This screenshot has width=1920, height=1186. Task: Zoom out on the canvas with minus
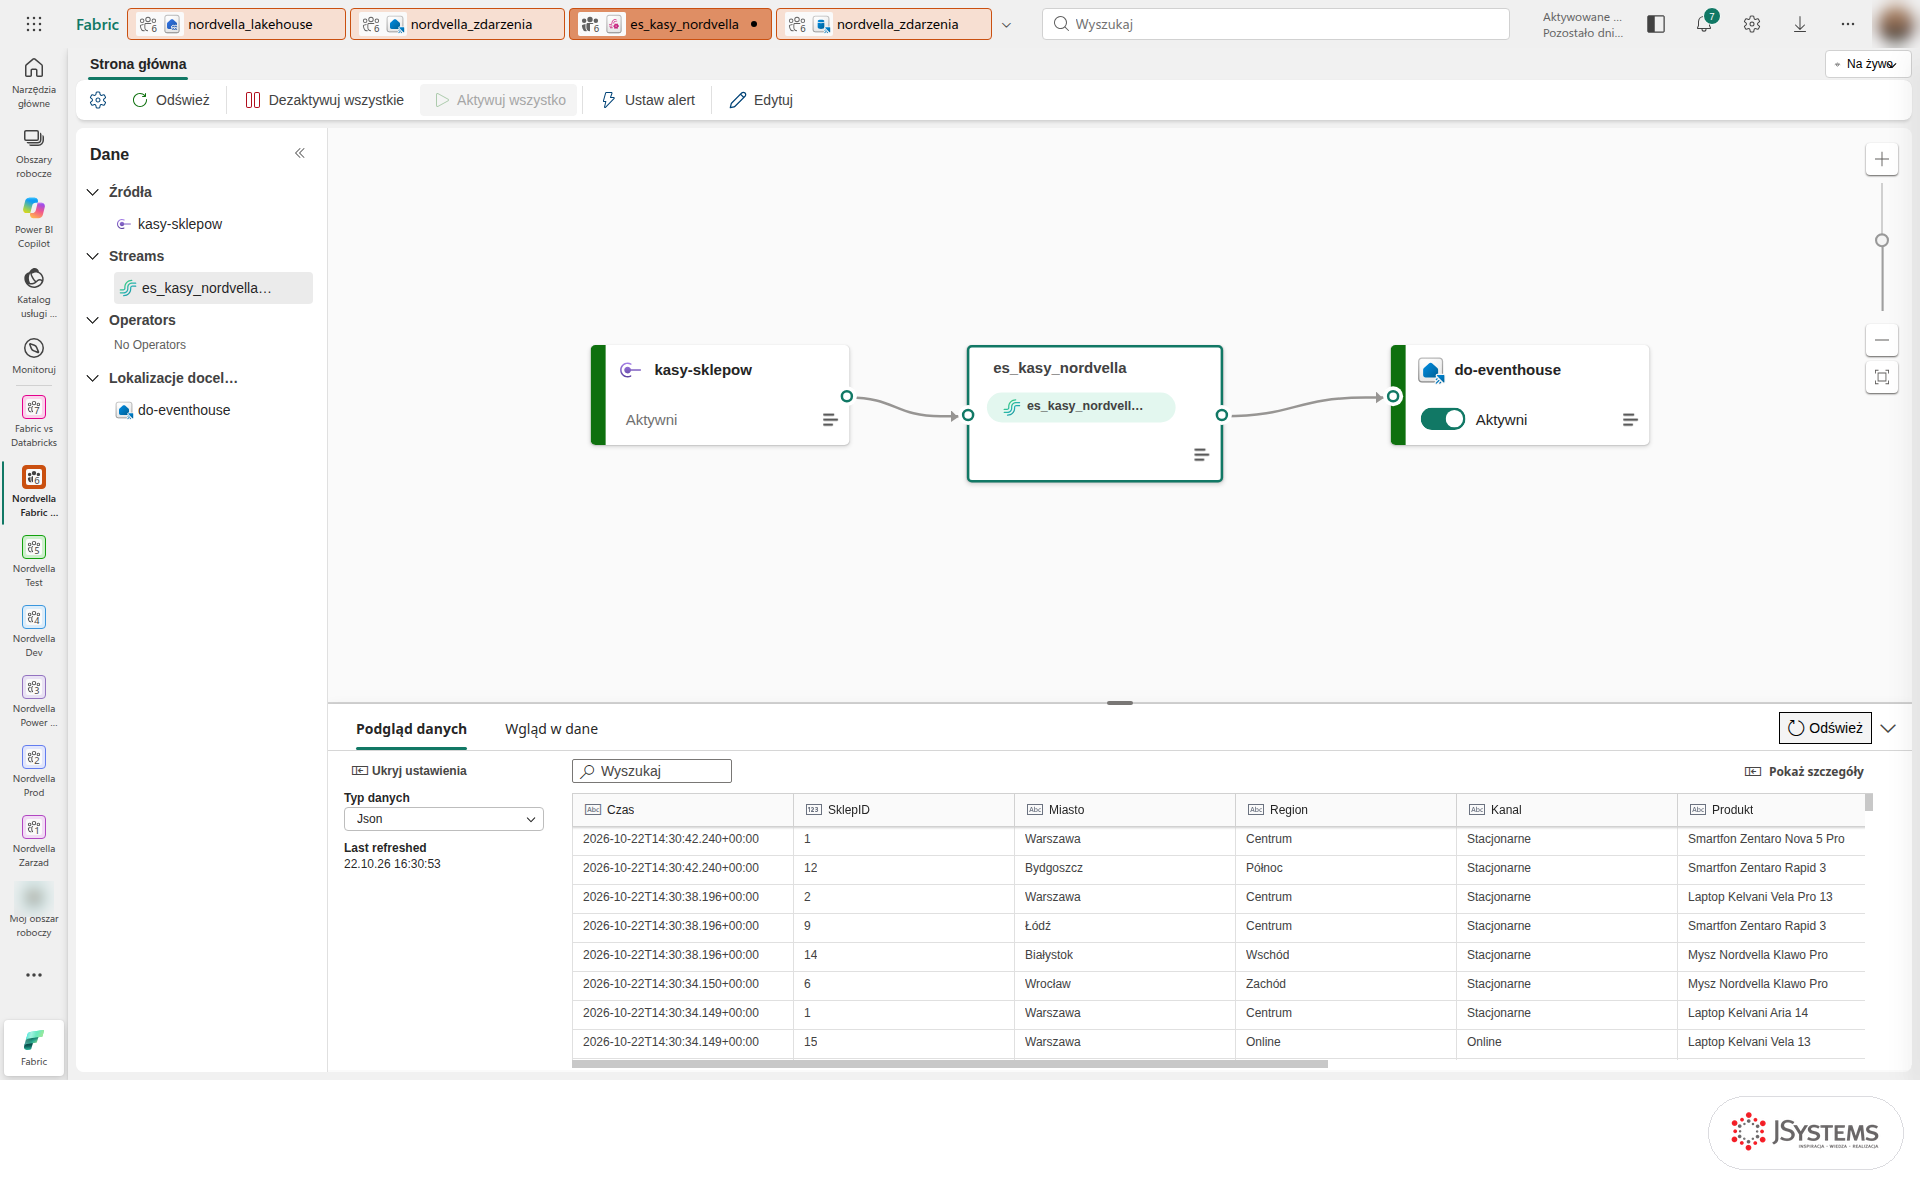pyautogui.click(x=1882, y=340)
